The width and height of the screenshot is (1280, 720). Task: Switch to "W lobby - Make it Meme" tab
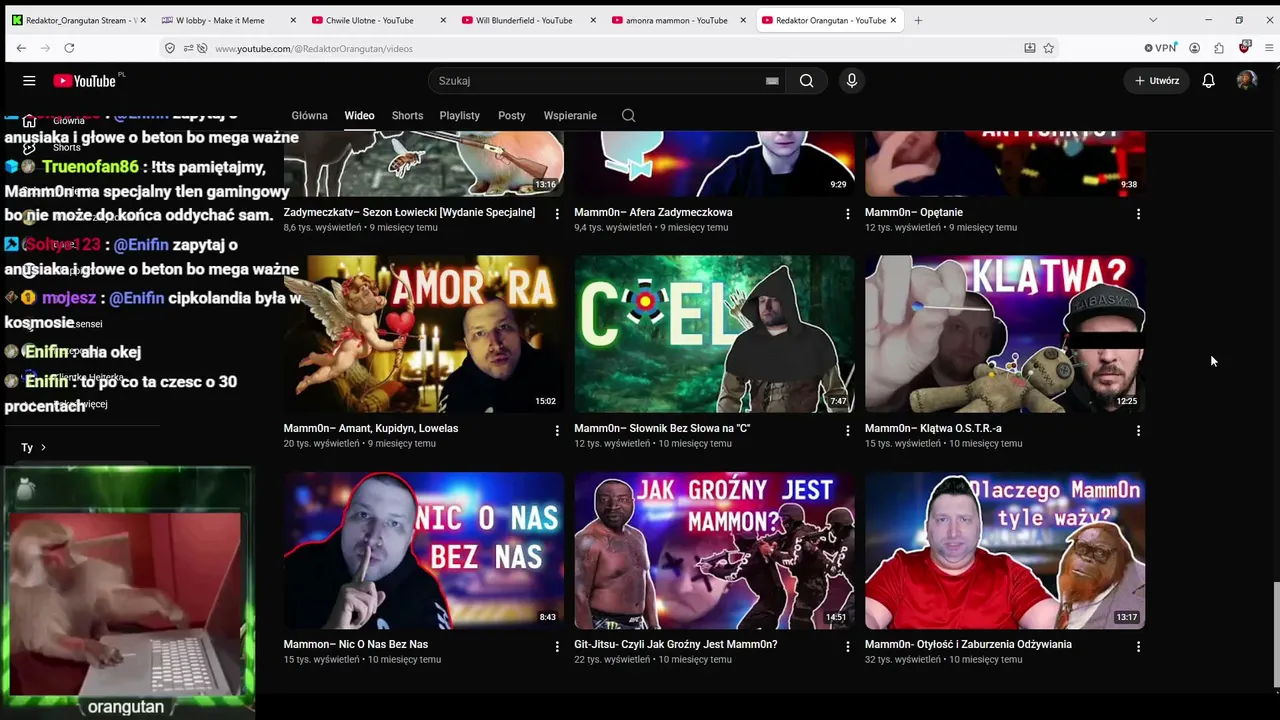click(x=228, y=20)
